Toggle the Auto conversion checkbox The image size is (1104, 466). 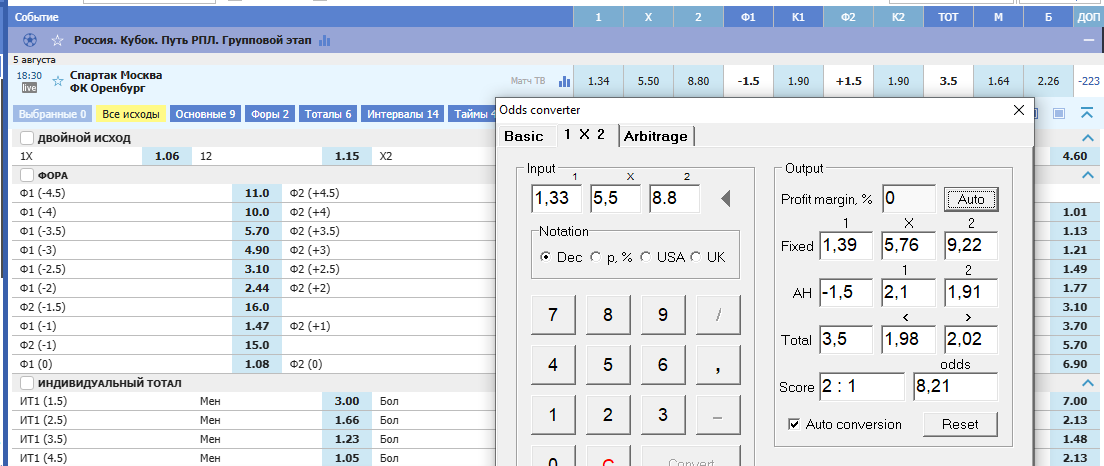pos(794,424)
